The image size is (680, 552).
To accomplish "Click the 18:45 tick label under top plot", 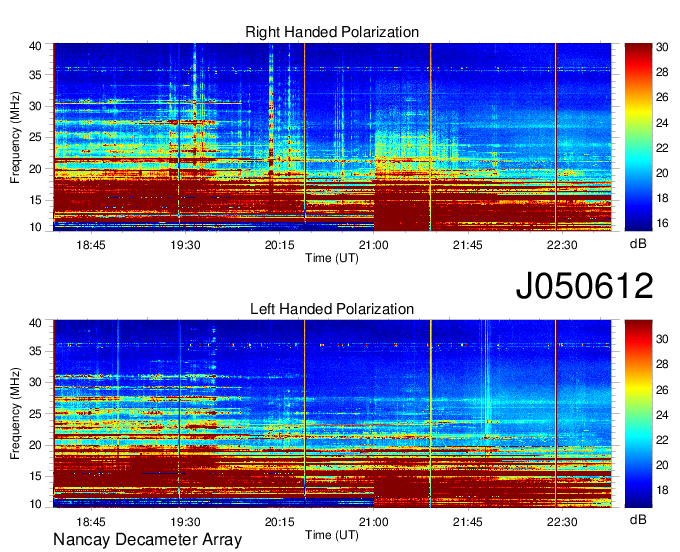I will [x=91, y=245].
